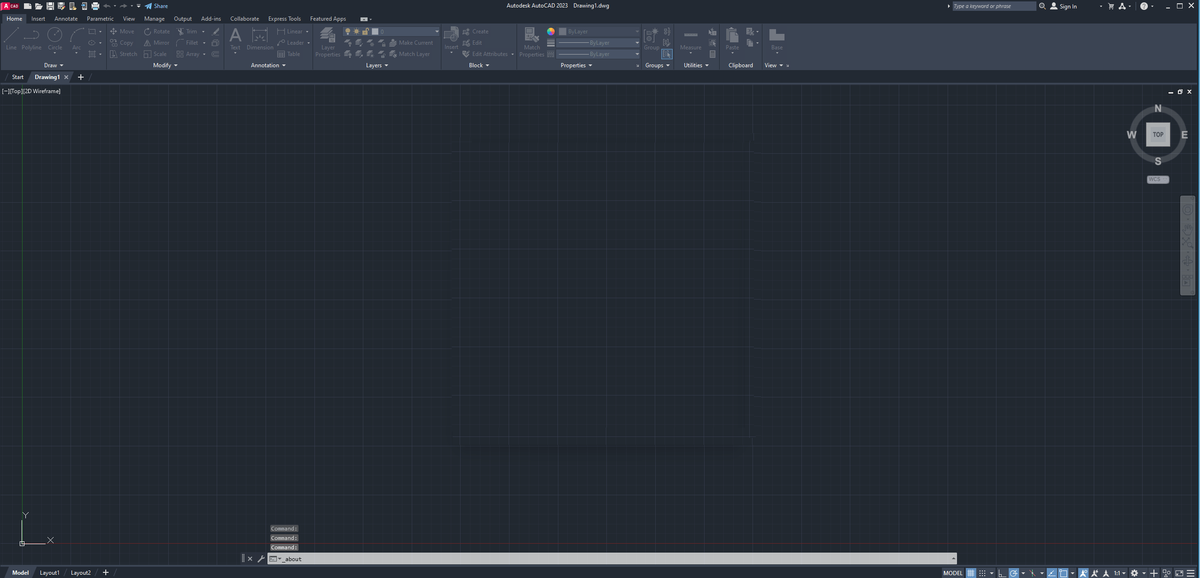Select the Text annotation tool
Screen dimensions: 1200x578
(235, 38)
